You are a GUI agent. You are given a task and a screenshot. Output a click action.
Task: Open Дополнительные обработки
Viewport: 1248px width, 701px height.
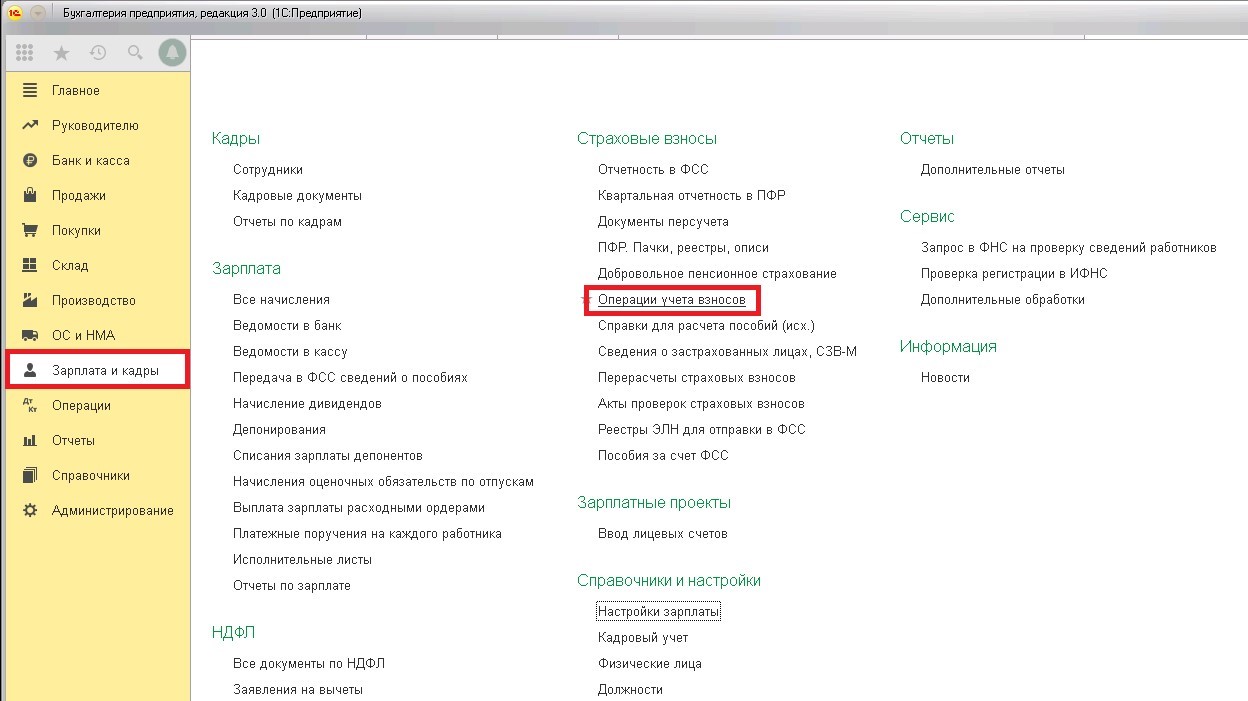(x=1003, y=300)
